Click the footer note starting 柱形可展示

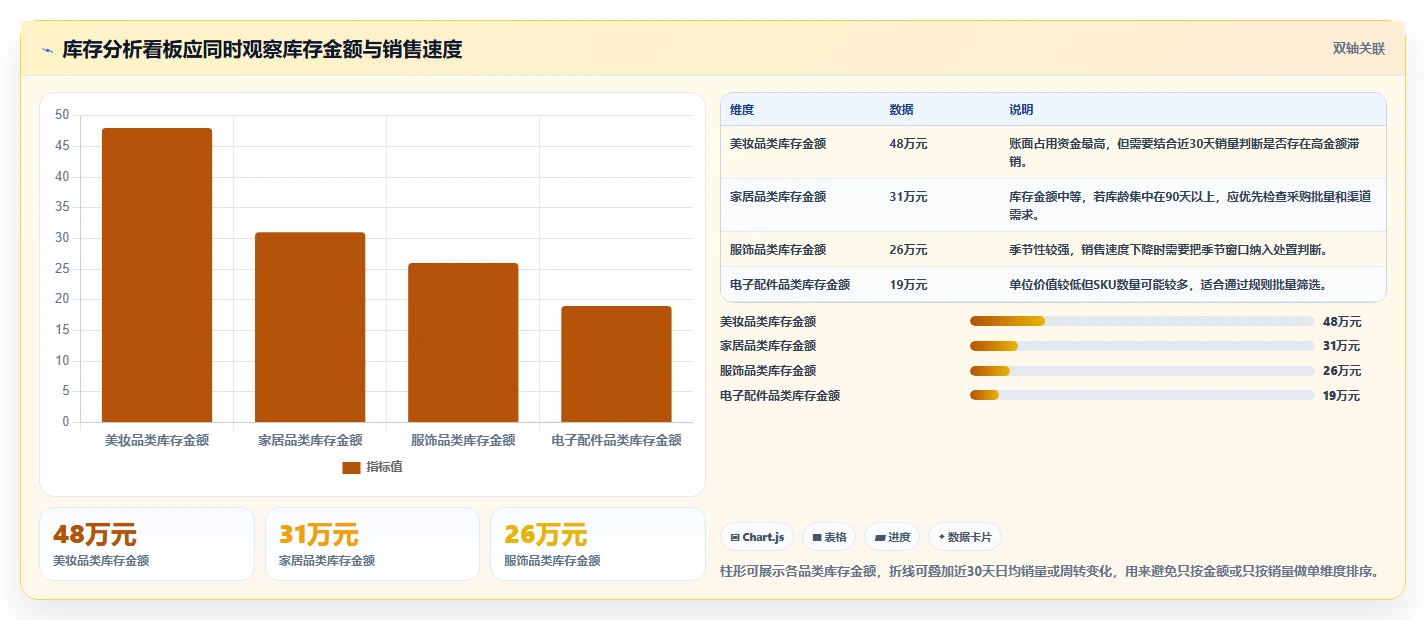pyautogui.click(x=1049, y=572)
